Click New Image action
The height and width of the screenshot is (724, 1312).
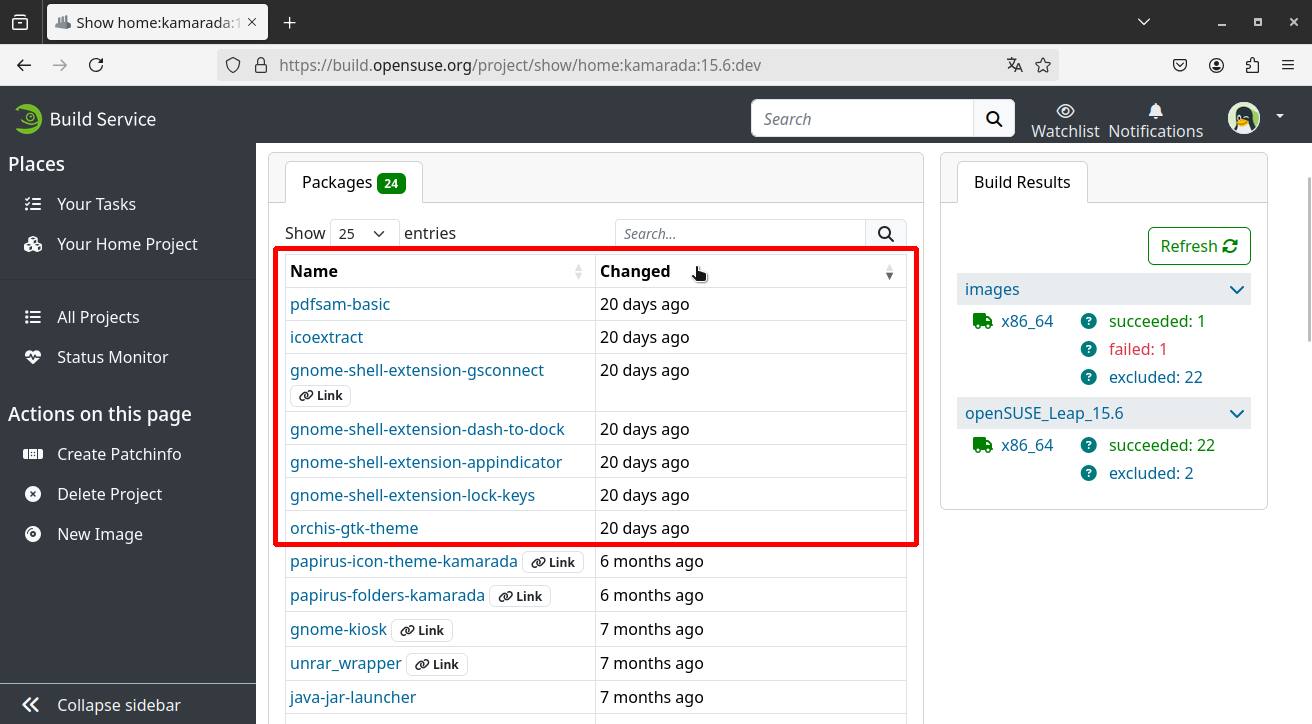point(99,534)
